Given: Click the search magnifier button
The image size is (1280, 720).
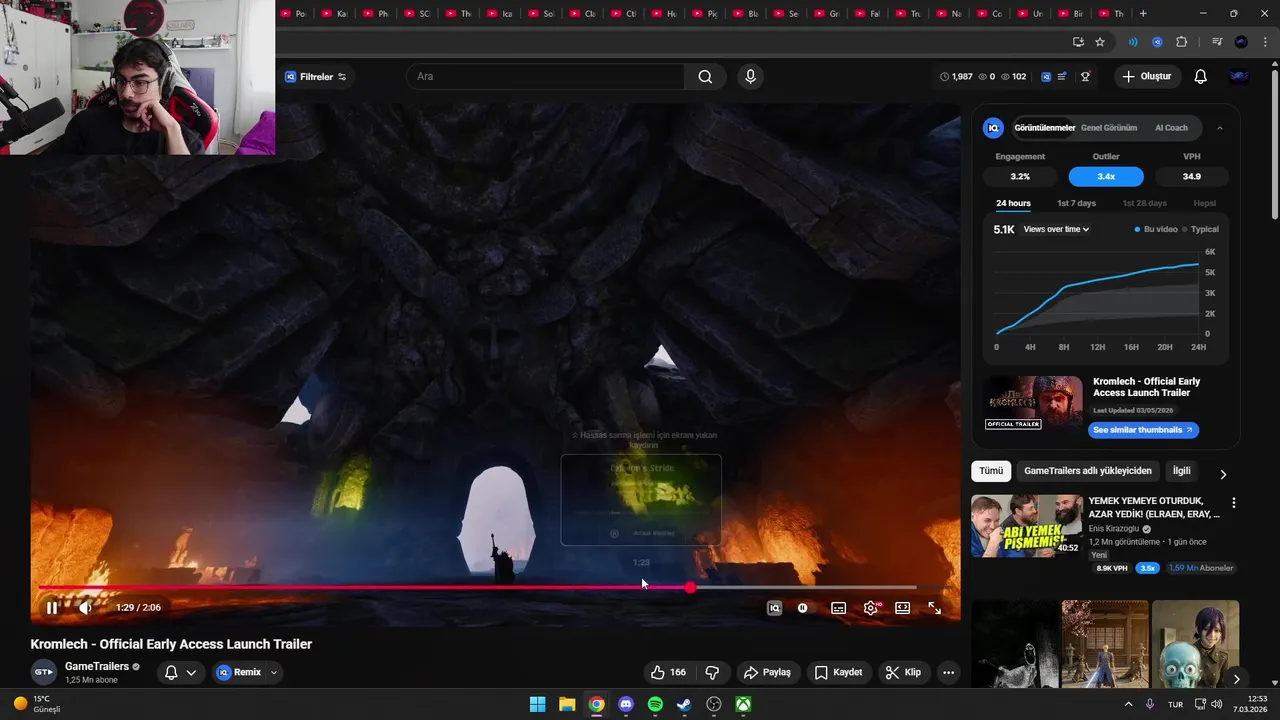Looking at the screenshot, I should pos(705,76).
